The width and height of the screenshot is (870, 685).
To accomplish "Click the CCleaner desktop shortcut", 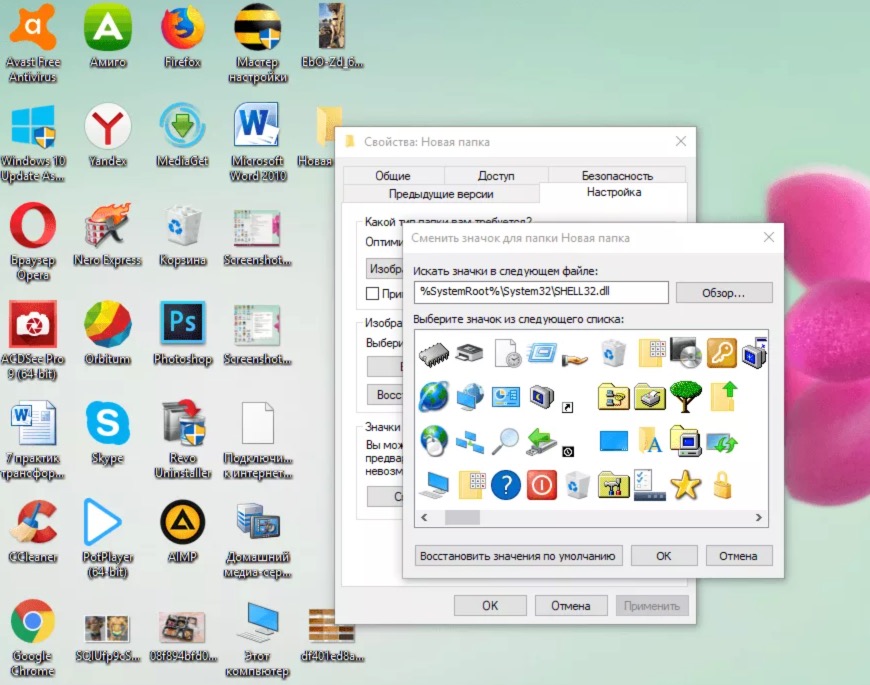I will pos(33,531).
